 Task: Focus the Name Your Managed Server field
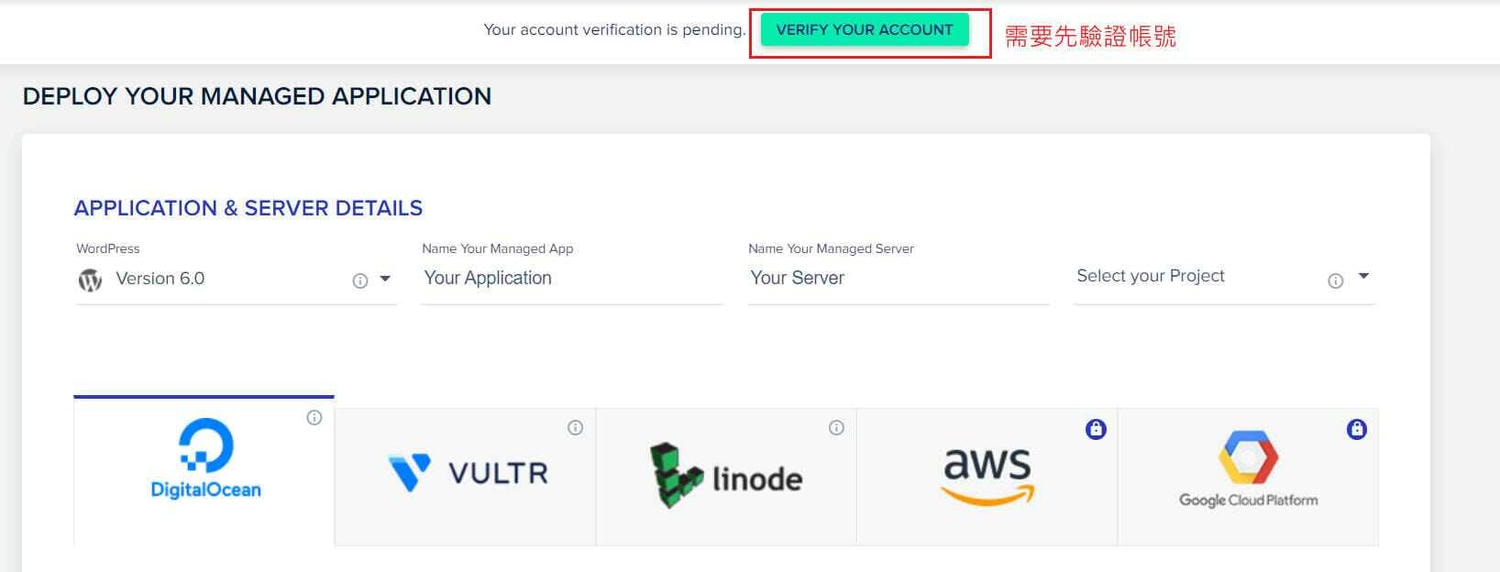click(898, 279)
